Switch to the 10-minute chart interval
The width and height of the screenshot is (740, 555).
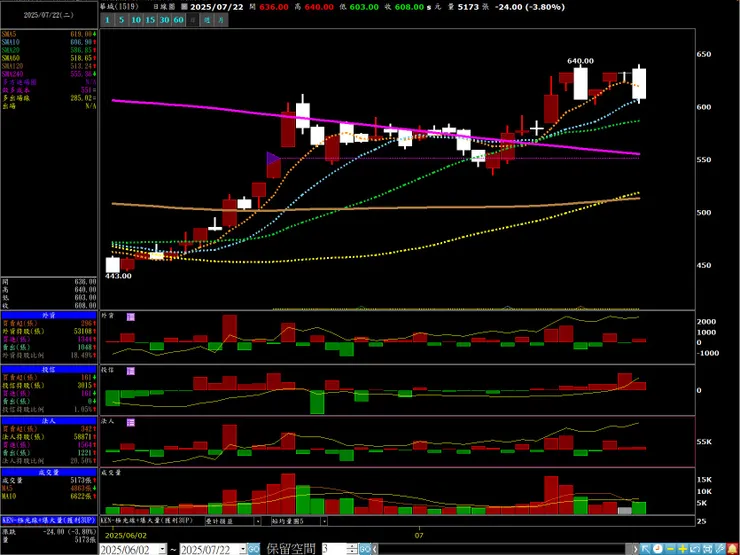136,20
